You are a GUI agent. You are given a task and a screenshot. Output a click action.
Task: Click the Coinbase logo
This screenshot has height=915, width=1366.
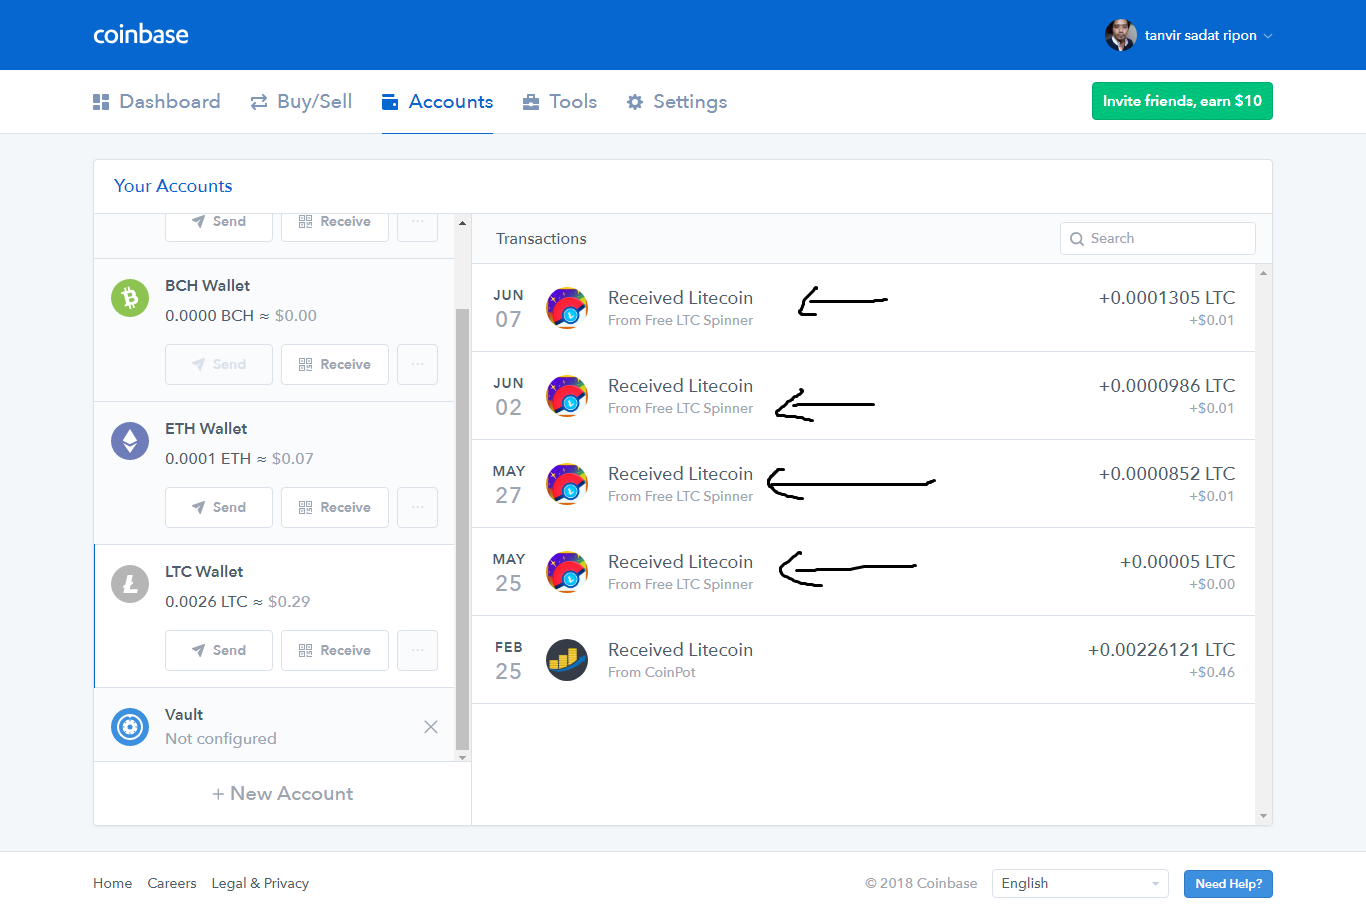coord(141,35)
